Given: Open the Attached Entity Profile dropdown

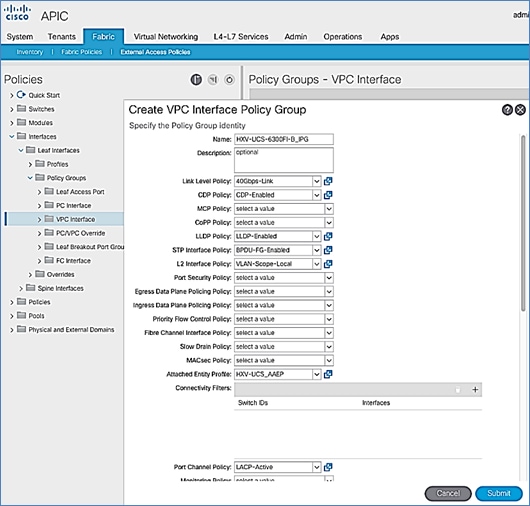Looking at the screenshot, I should pos(316,374).
